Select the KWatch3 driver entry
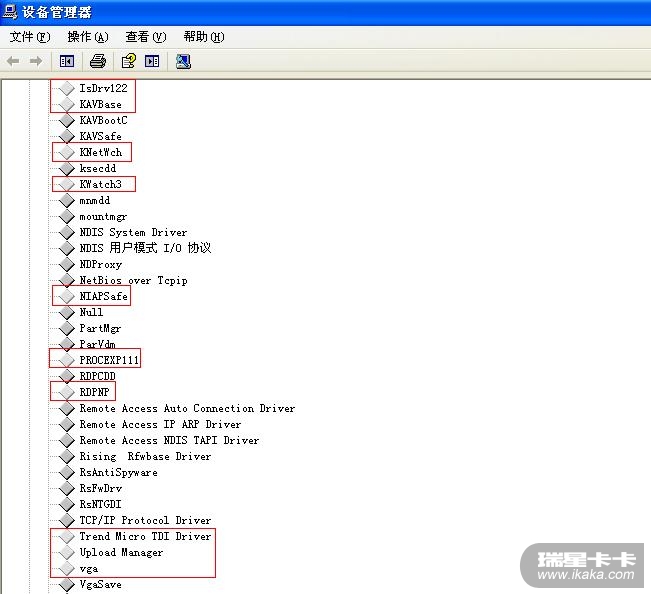Image resolution: width=651 pixels, height=594 pixels. click(x=100, y=184)
